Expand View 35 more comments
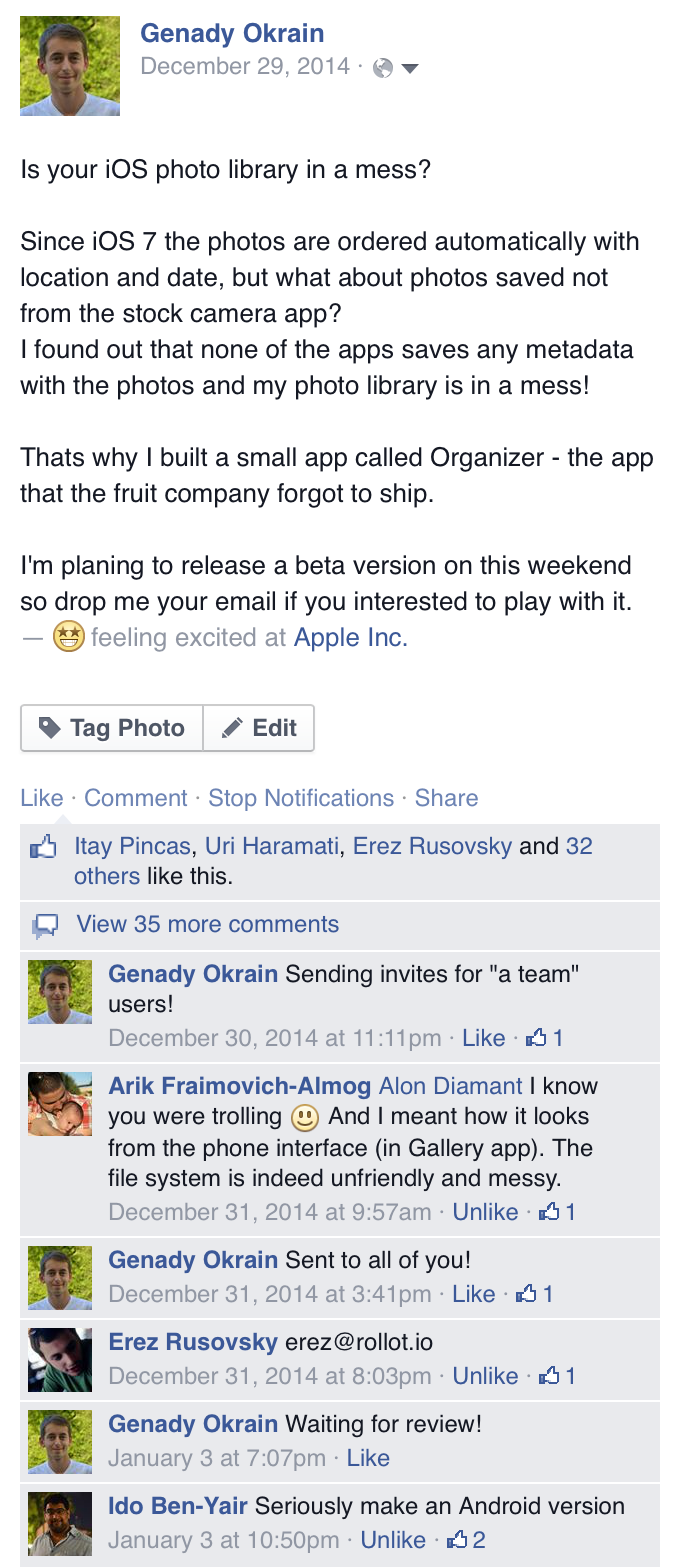Viewport: 676px width, 1567px height. [x=208, y=924]
